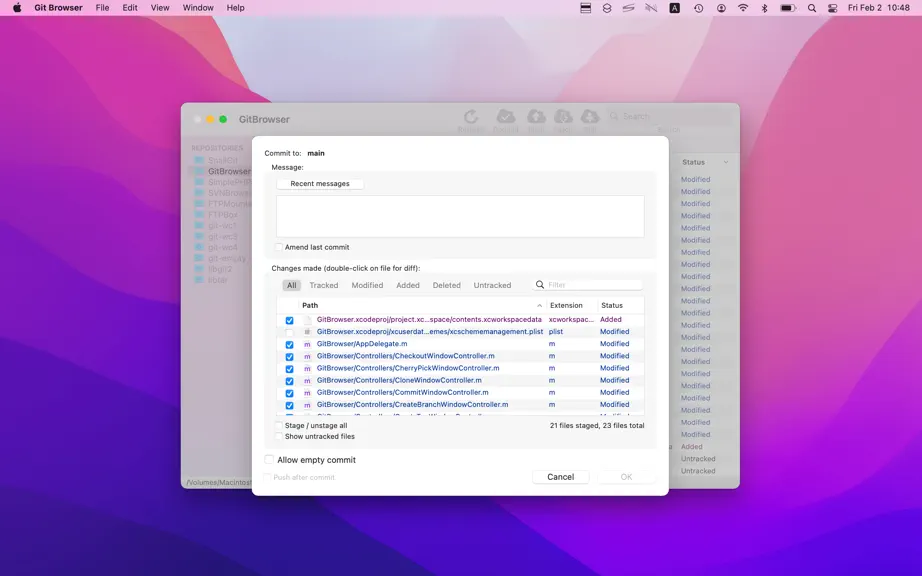
Task: Unstage contents.xcworkspacedata using its checkbox
Action: (289, 320)
